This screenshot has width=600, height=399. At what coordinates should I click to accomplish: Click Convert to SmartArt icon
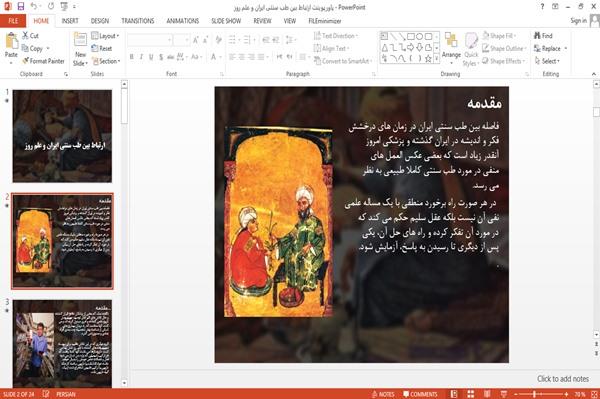pyautogui.click(x=317, y=61)
